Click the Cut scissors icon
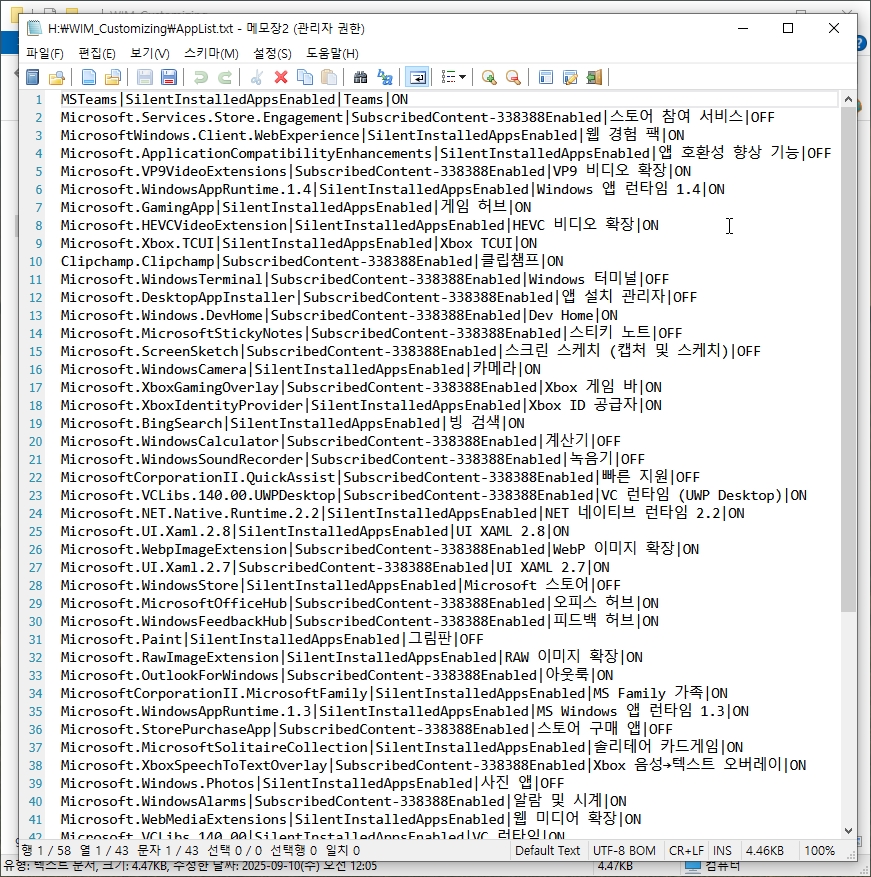Viewport: 871px width, 877px height. (257, 77)
